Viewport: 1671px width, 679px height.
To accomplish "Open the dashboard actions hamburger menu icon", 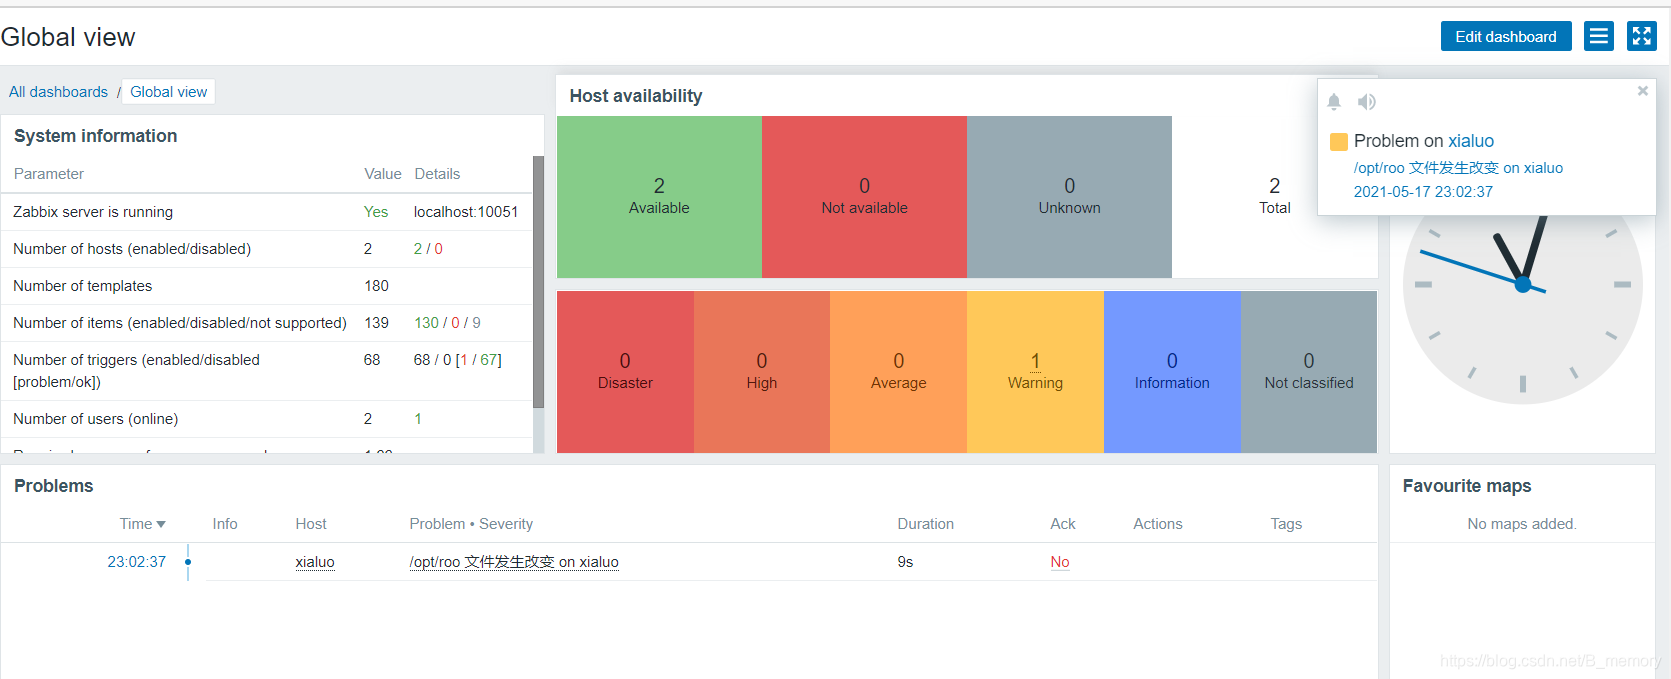I will (x=1599, y=36).
